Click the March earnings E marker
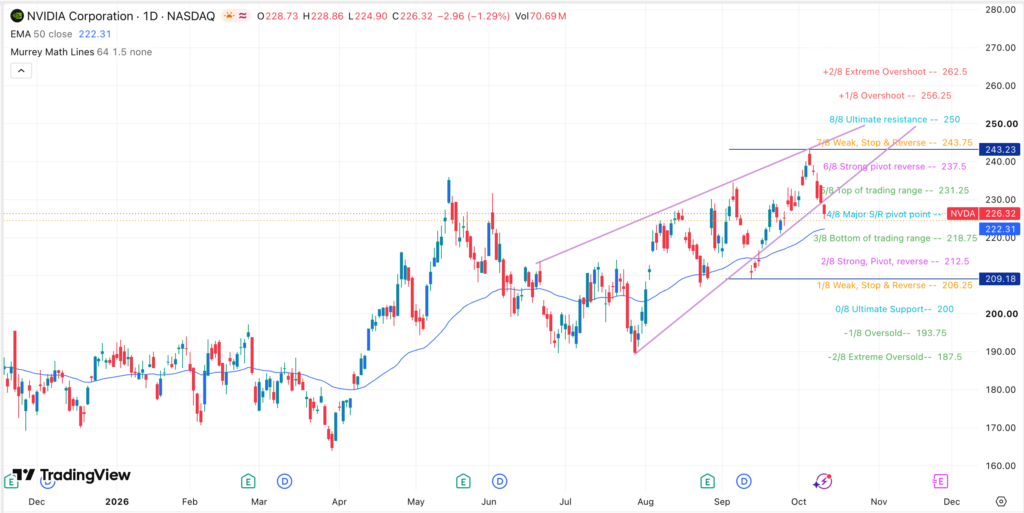The image size is (1024, 513). (x=248, y=481)
